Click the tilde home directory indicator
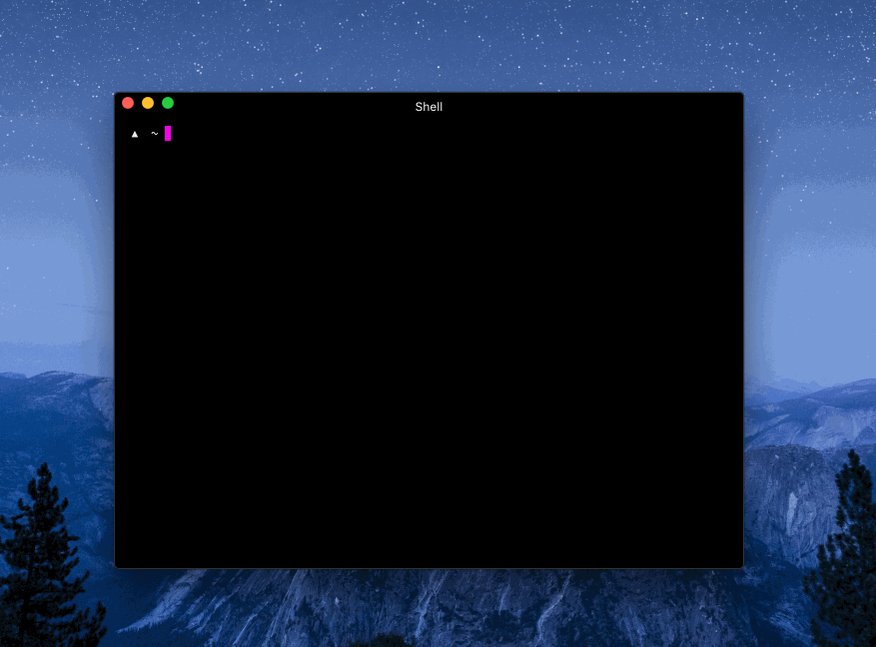 [x=155, y=134]
